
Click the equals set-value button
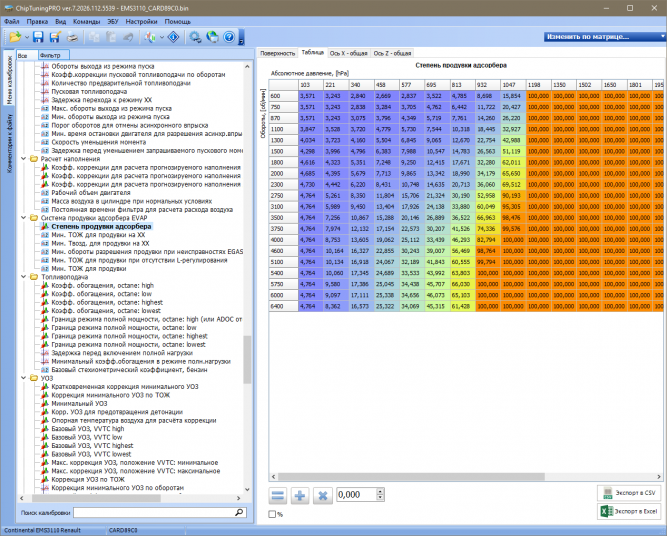pos(278,495)
